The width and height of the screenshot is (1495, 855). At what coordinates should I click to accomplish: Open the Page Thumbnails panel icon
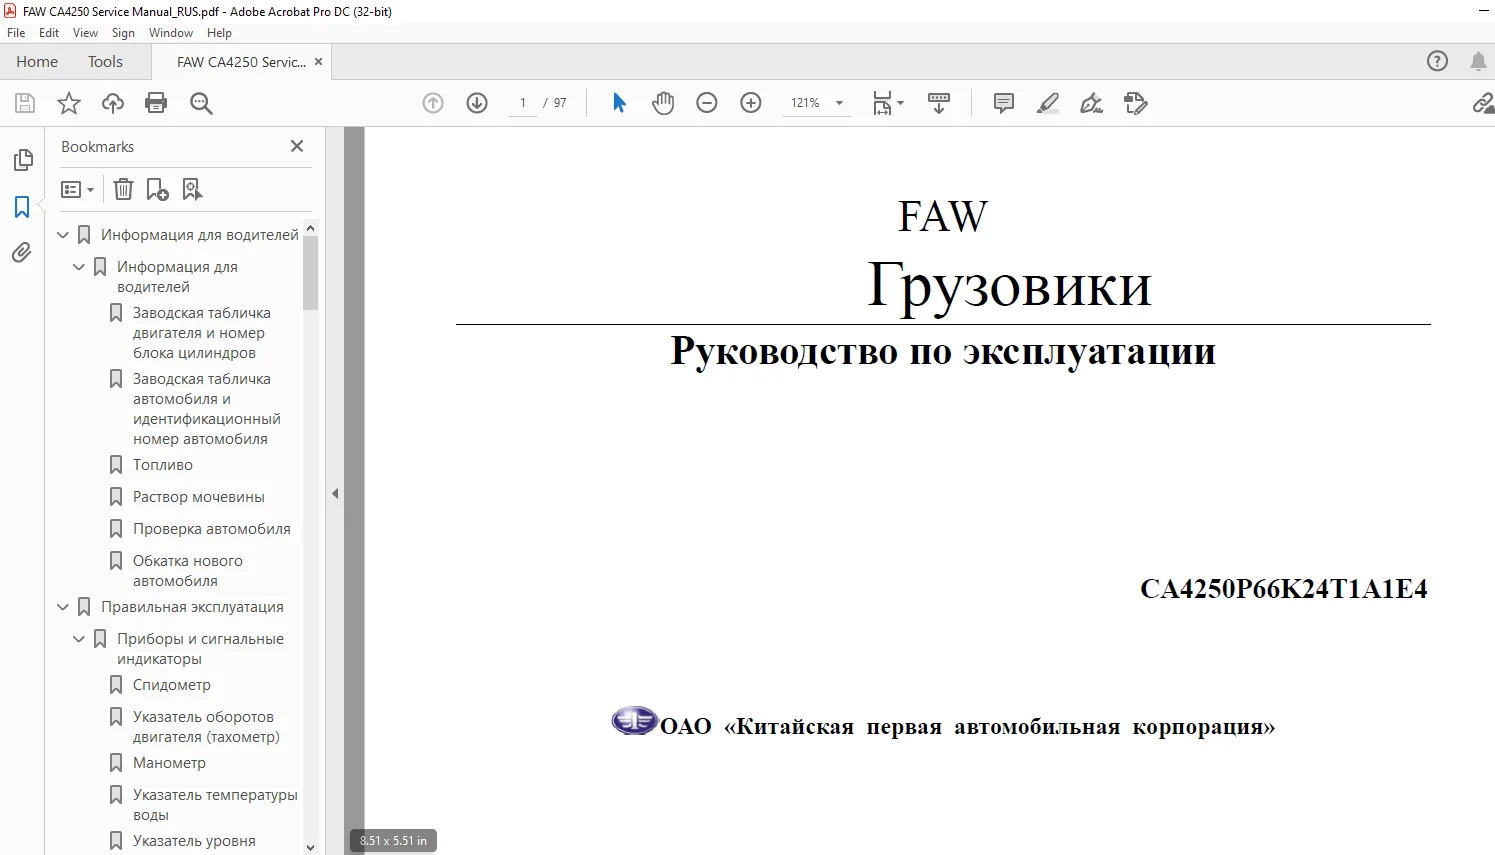(x=22, y=160)
